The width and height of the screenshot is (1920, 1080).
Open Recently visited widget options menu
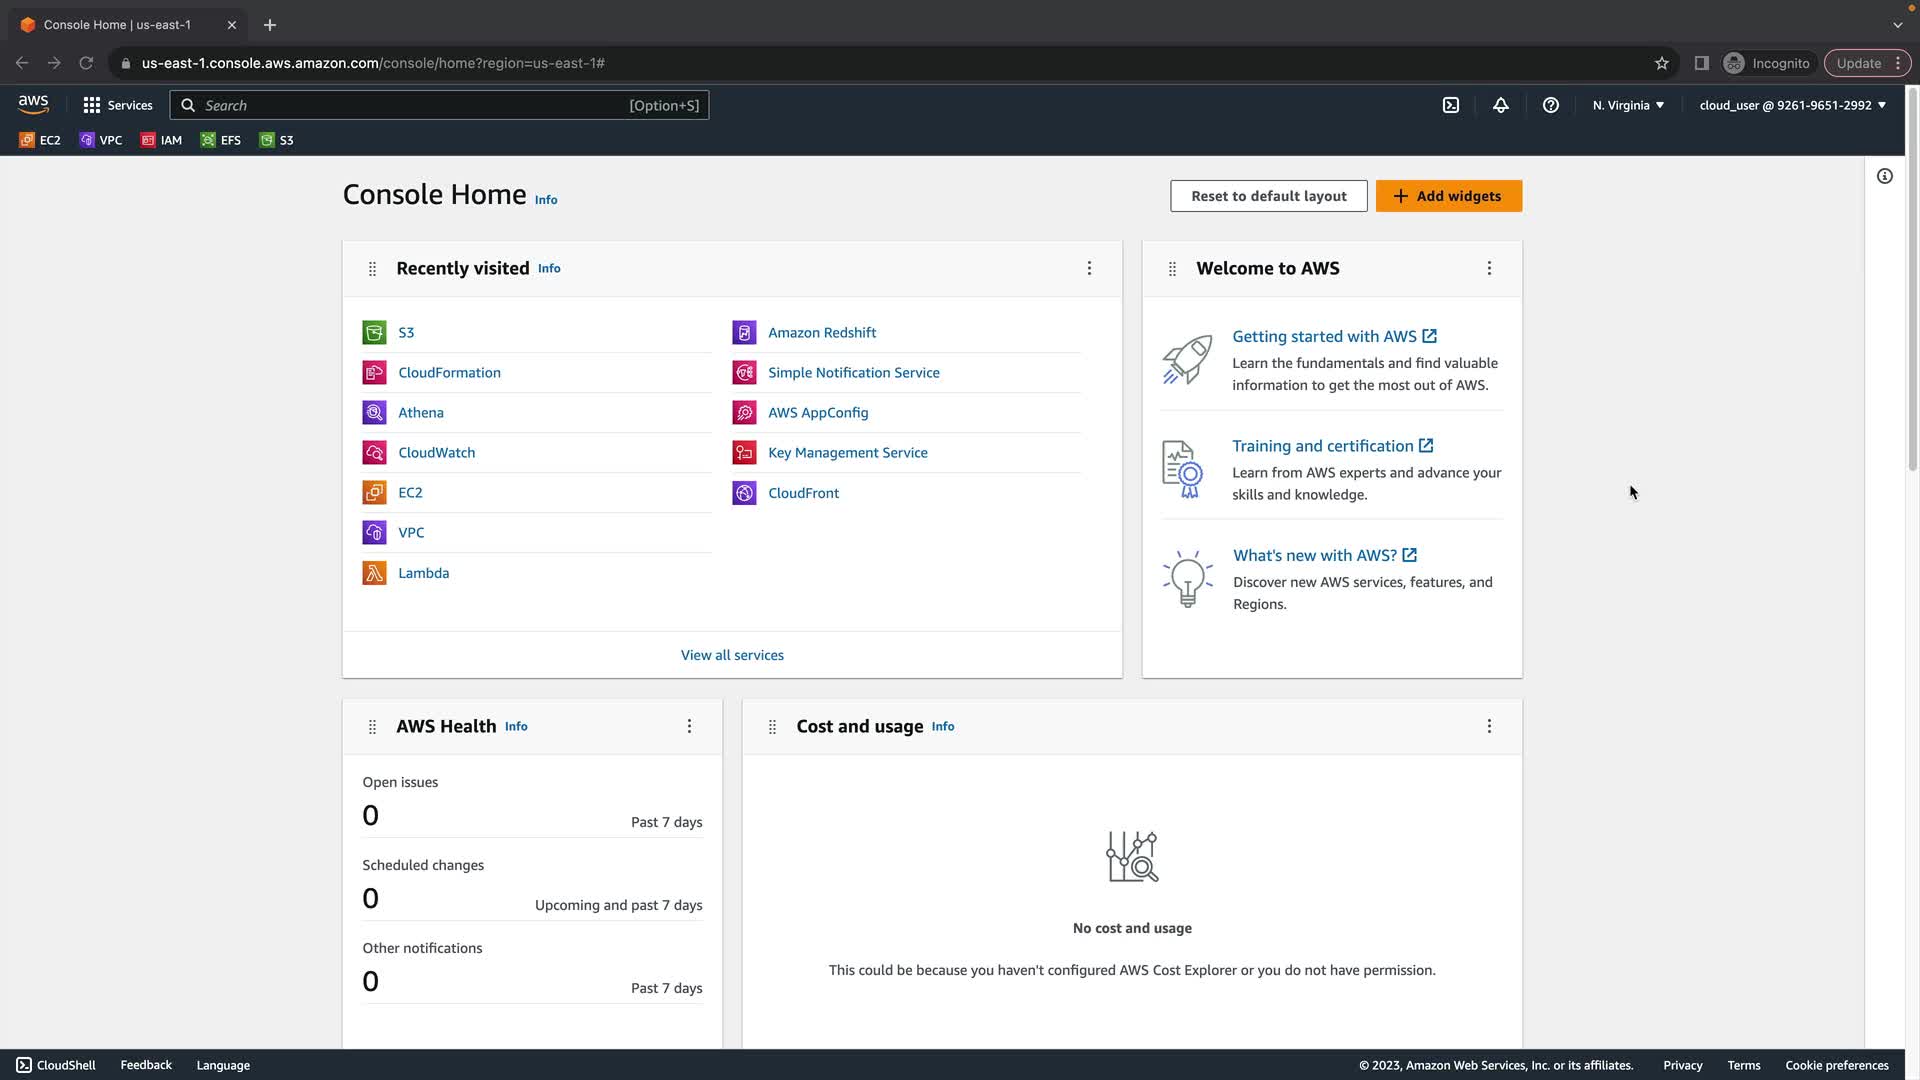click(x=1089, y=268)
